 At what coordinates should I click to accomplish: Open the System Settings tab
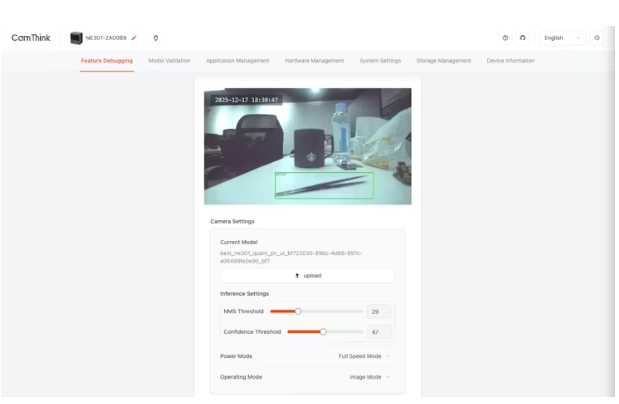[x=380, y=61]
